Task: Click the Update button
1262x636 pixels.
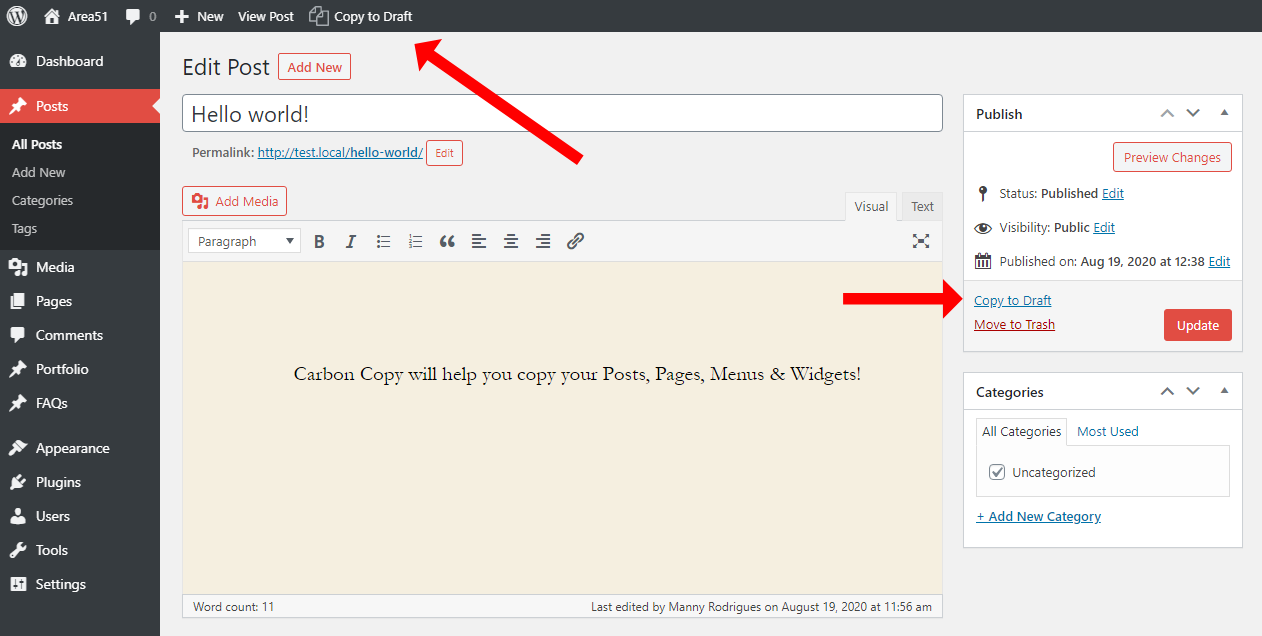Action: coord(1197,325)
